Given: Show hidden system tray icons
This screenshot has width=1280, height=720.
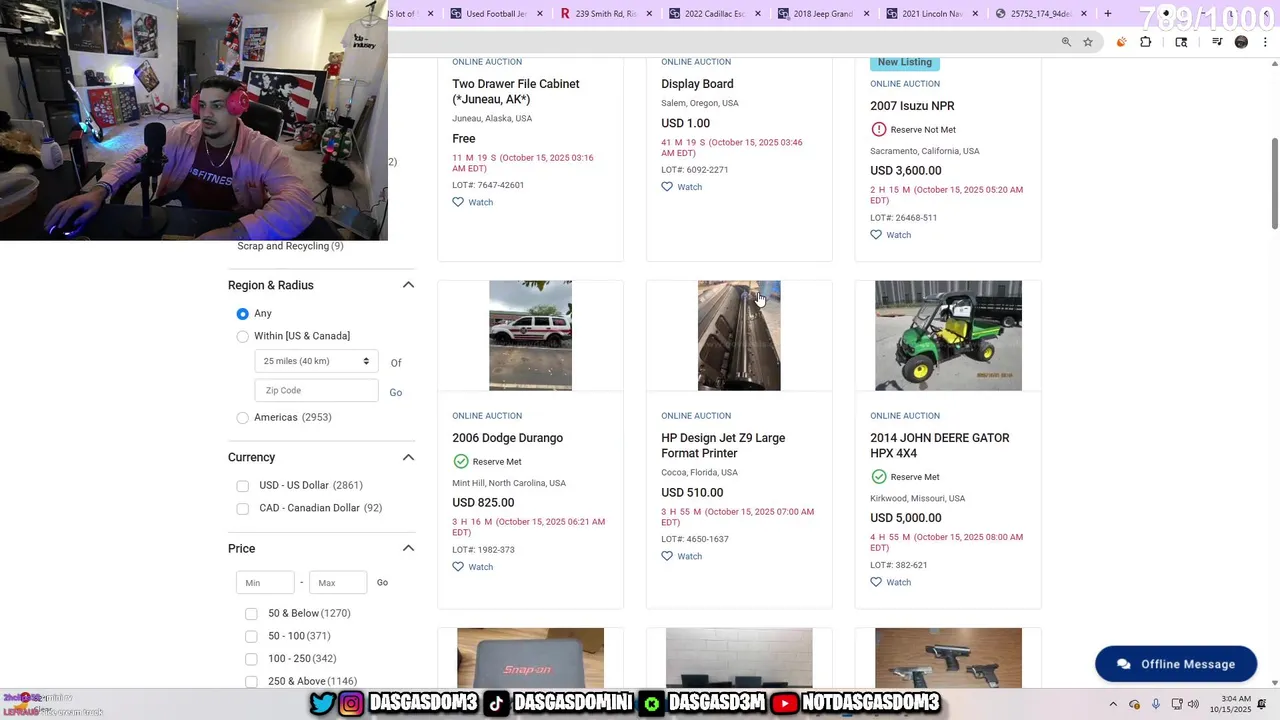Looking at the screenshot, I should [x=1113, y=704].
